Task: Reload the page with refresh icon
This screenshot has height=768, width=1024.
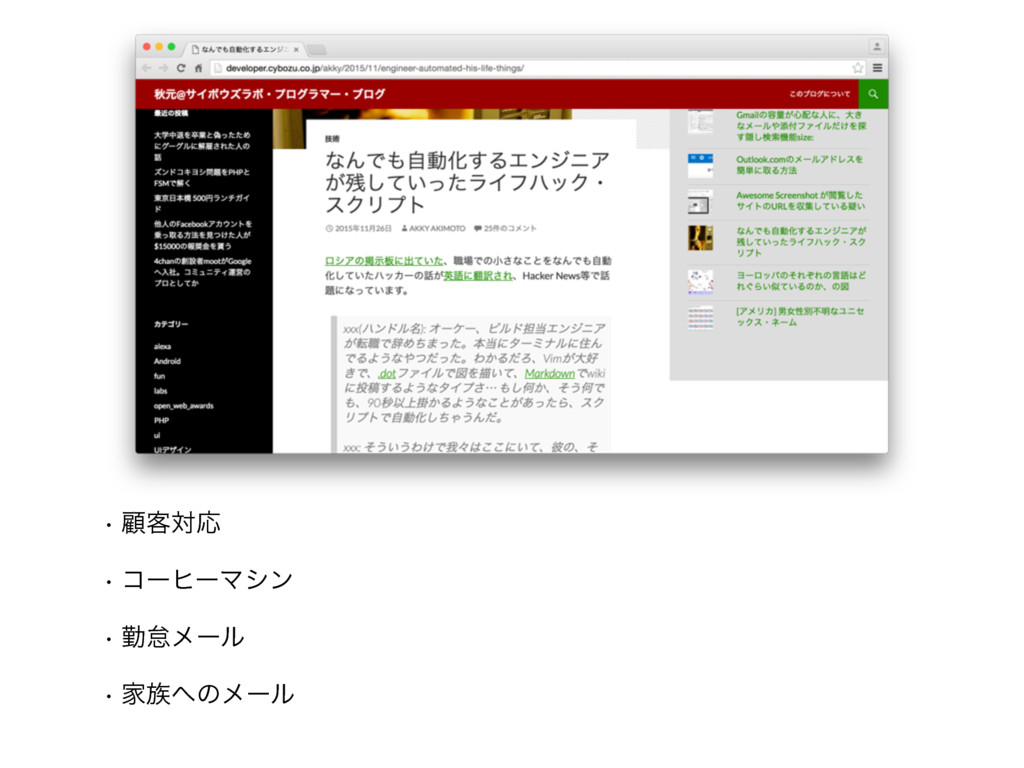Action: [x=181, y=68]
